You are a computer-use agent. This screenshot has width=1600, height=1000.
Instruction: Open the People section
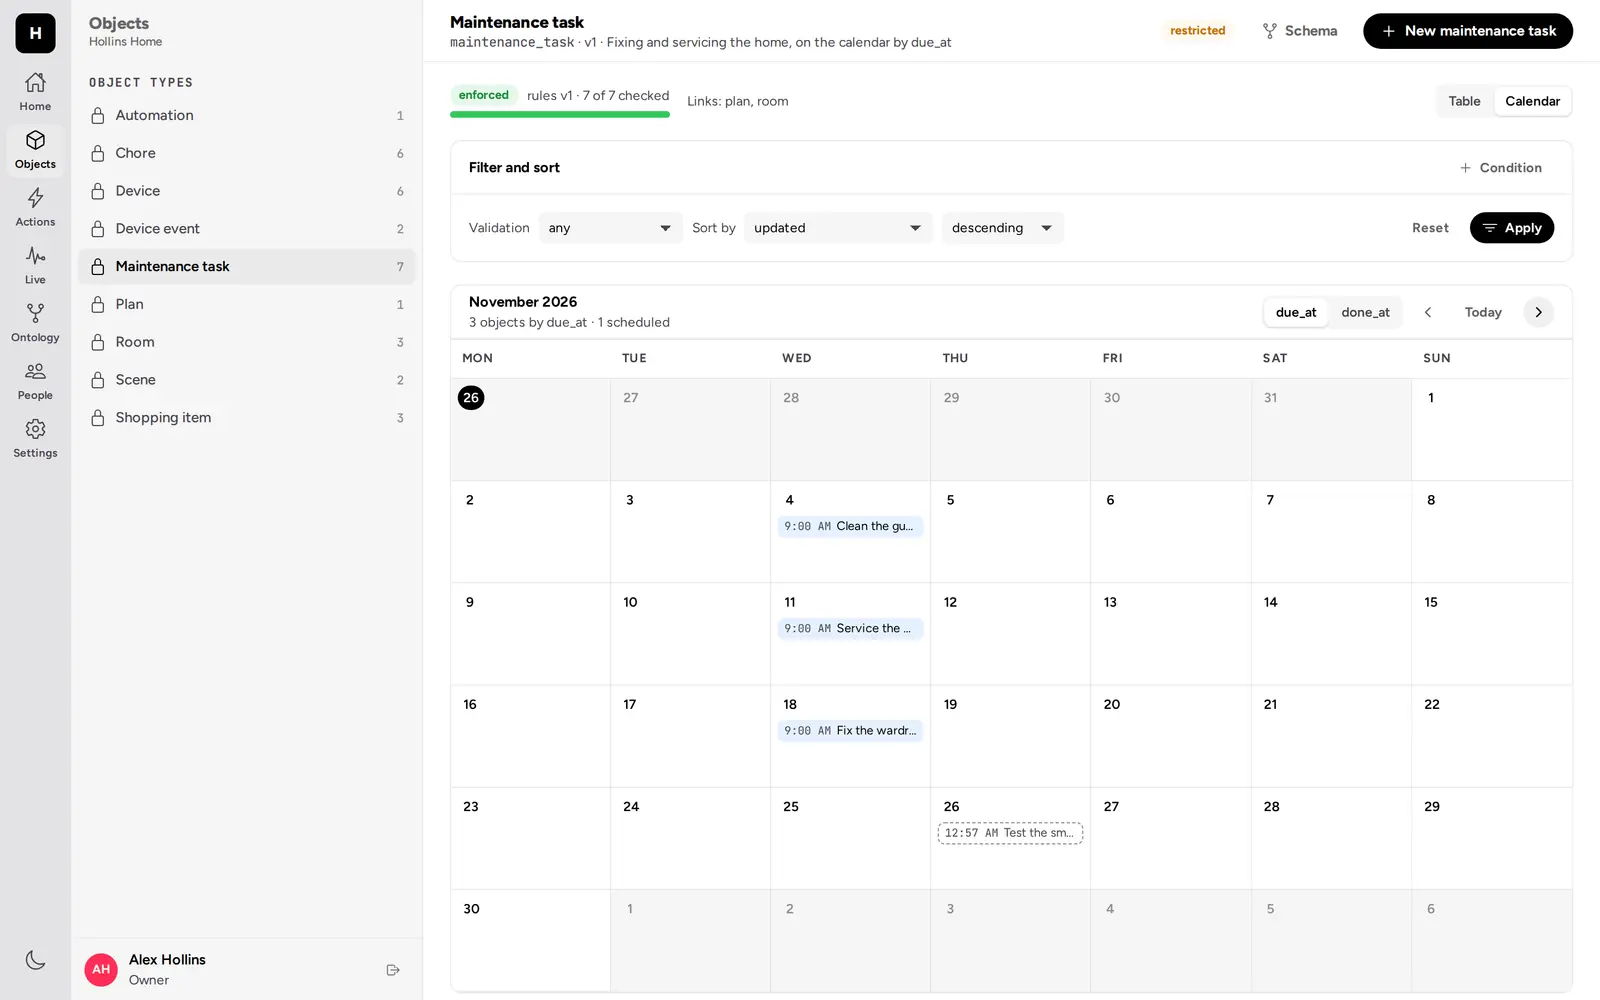click(35, 381)
